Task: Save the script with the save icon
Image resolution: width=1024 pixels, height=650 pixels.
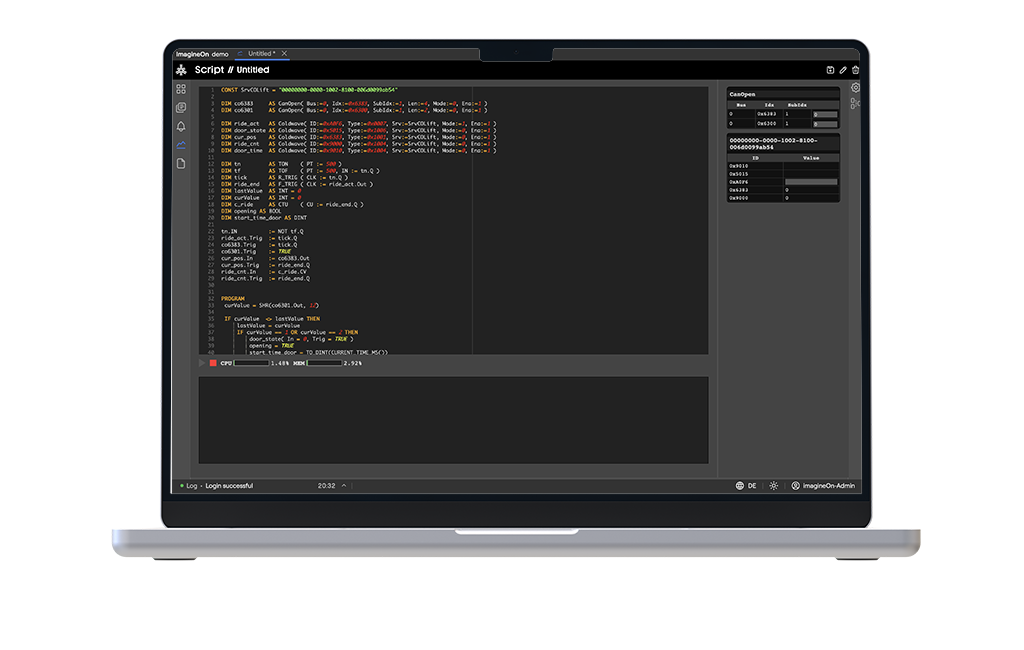Action: (830, 70)
